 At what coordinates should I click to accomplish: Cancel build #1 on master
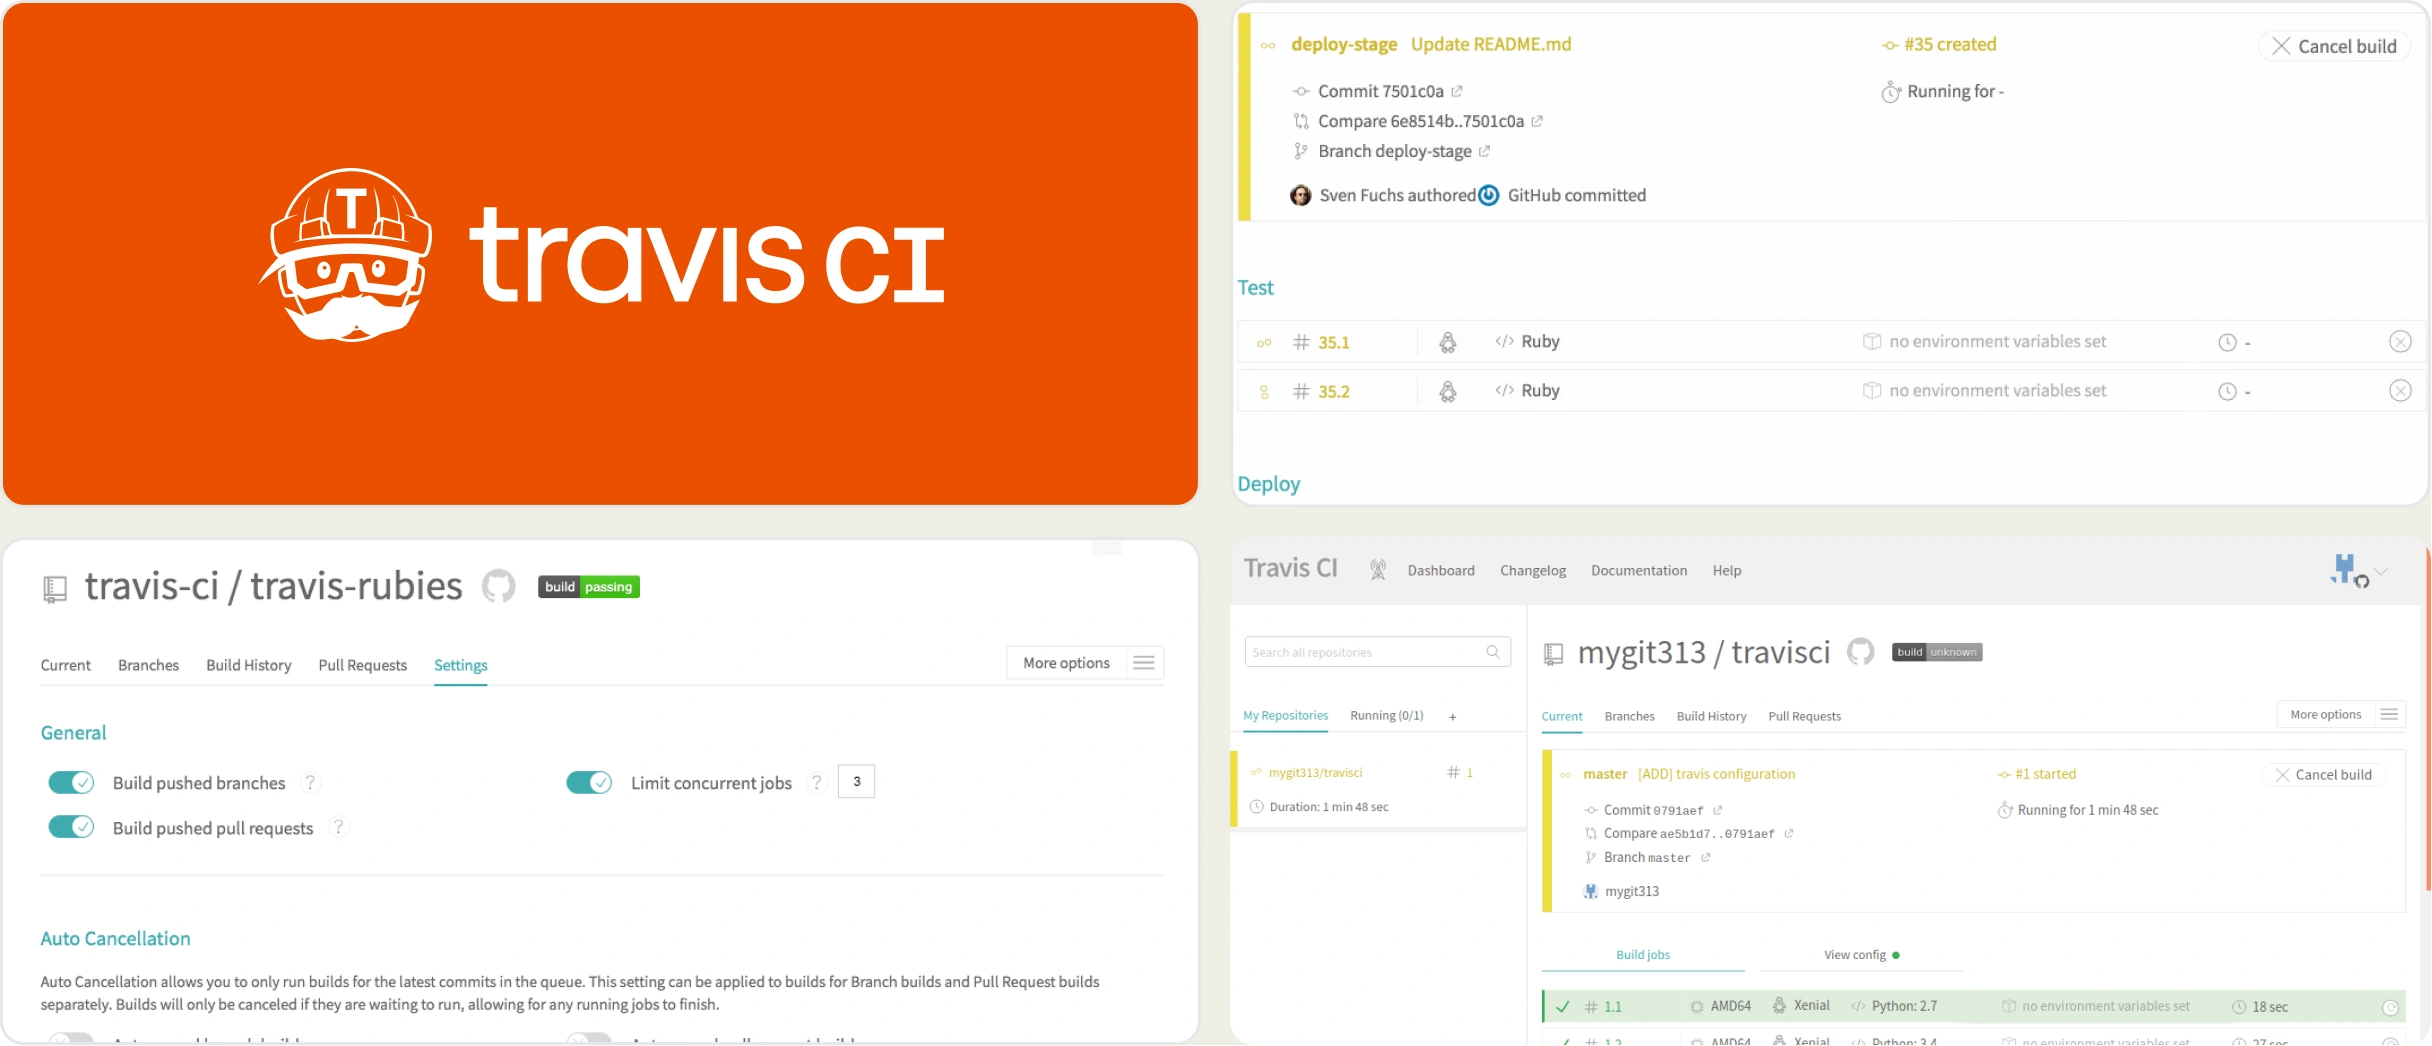(2324, 775)
